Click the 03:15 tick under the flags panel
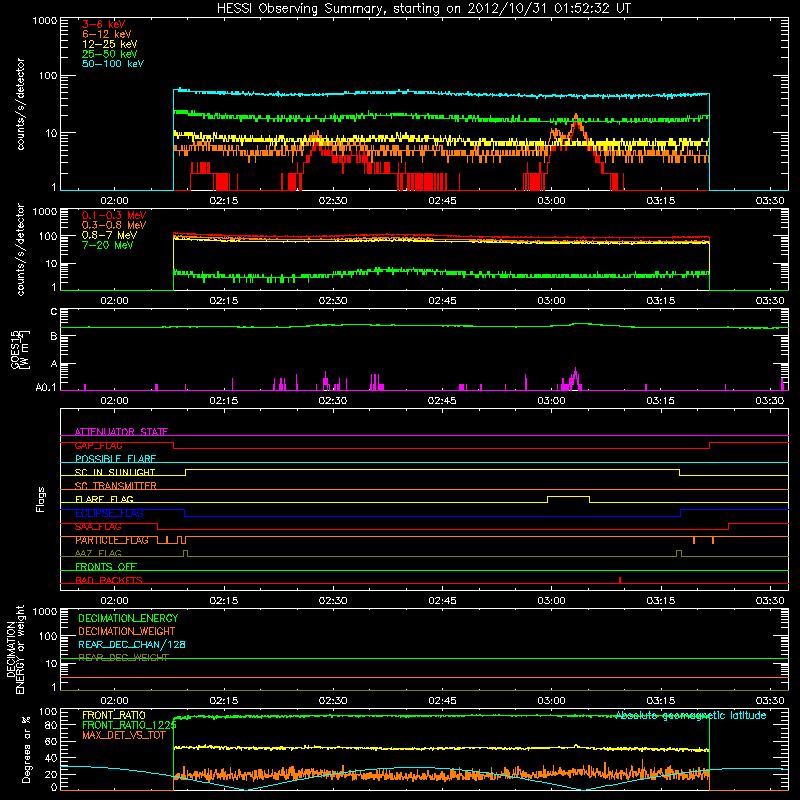 [661, 601]
